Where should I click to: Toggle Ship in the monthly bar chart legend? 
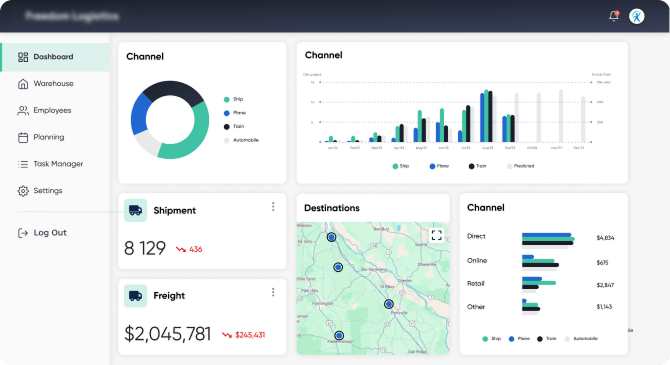[x=401, y=166]
